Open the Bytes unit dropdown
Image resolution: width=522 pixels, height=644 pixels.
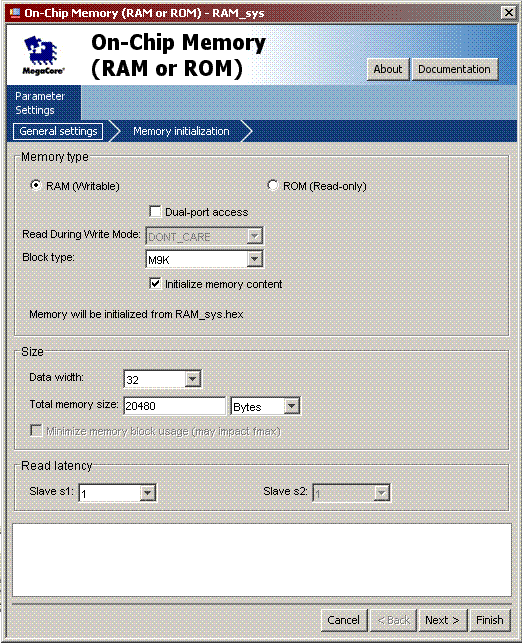pyautogui.click(x=291, y=406)
